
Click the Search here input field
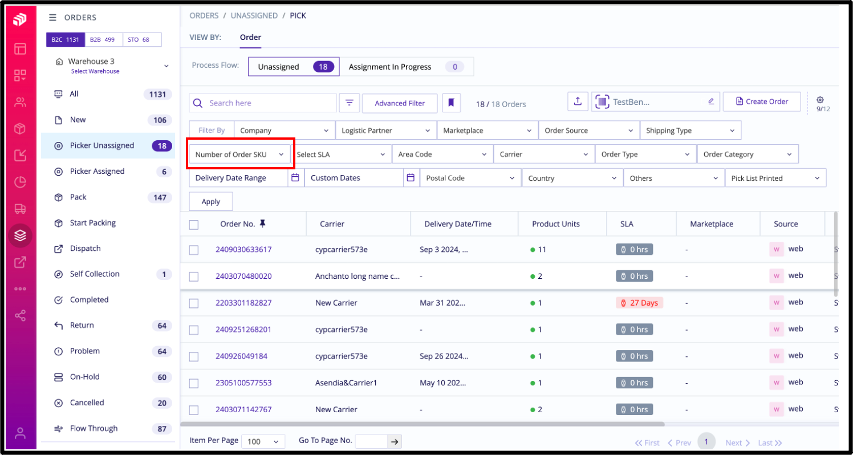pos(270,102)
